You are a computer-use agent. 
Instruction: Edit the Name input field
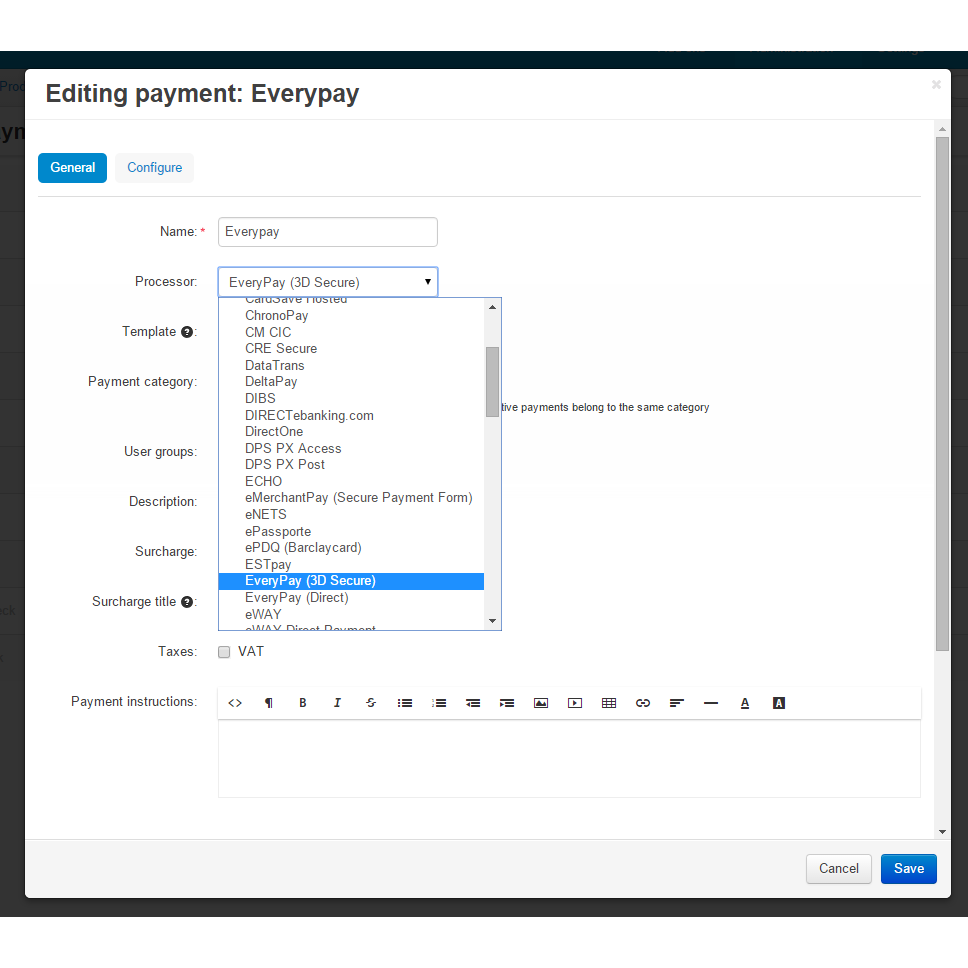(x=328, y=232)
